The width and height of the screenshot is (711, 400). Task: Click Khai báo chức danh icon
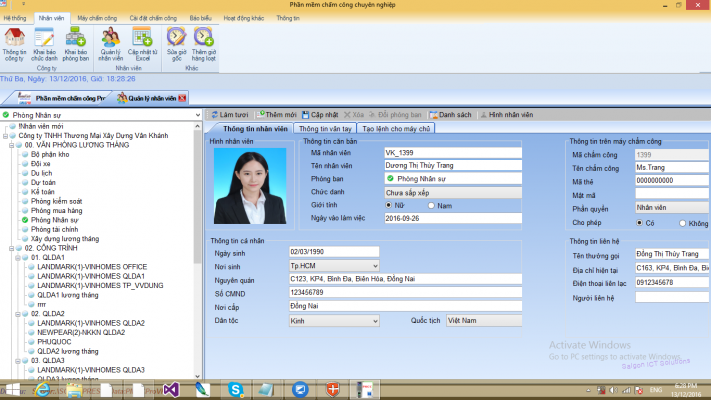tap(44, 44)
